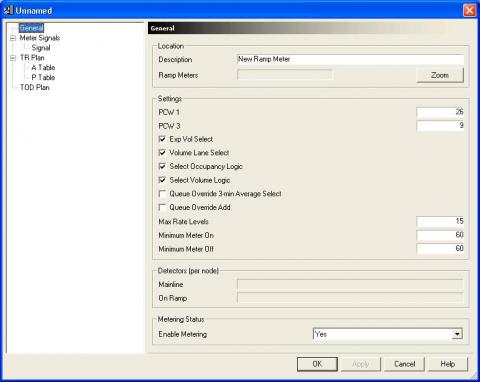Open the P Table tree item

coord(43,78)
